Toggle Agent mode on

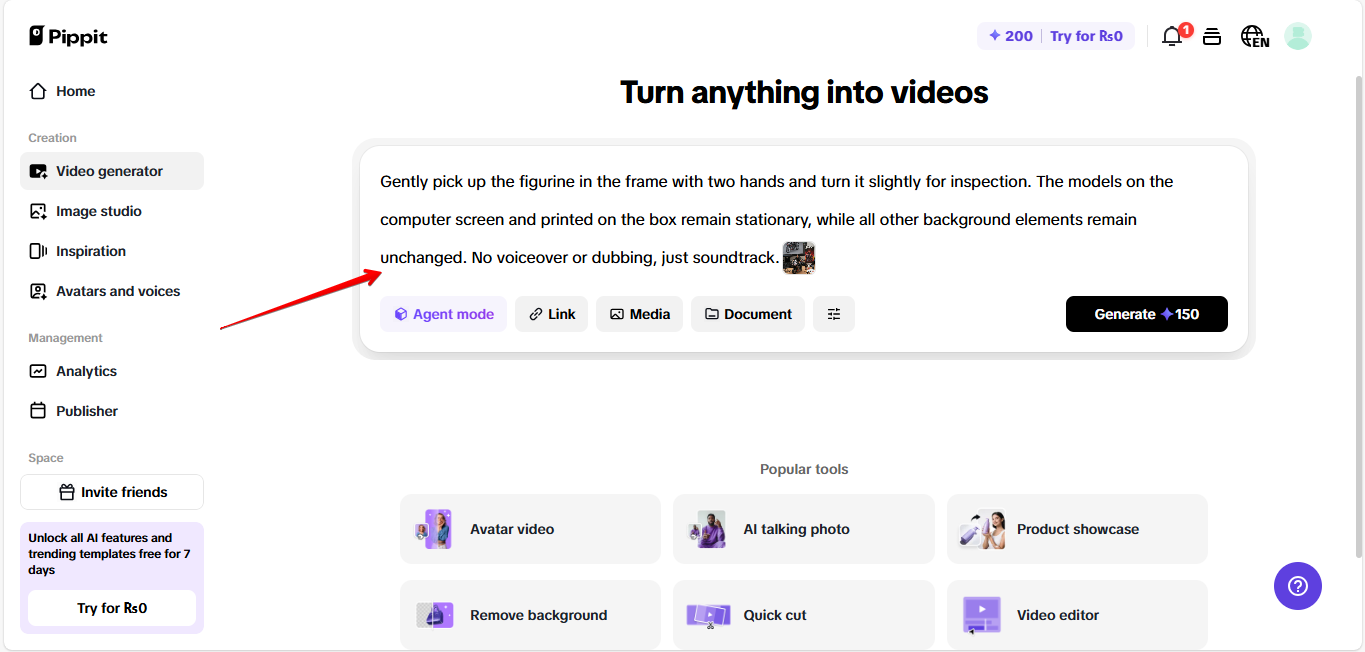tap(443, 313)
